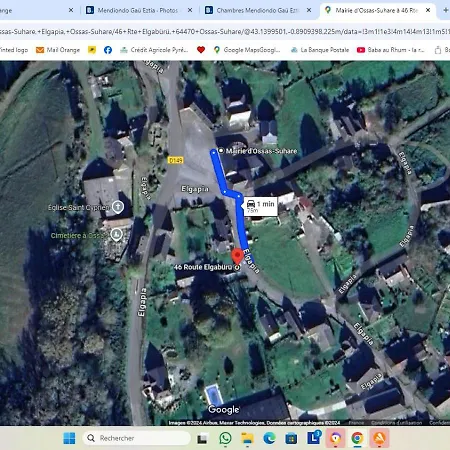Launch Google Chrome from the taskbar
The image size is (450, 450).
tap(357, 438)
